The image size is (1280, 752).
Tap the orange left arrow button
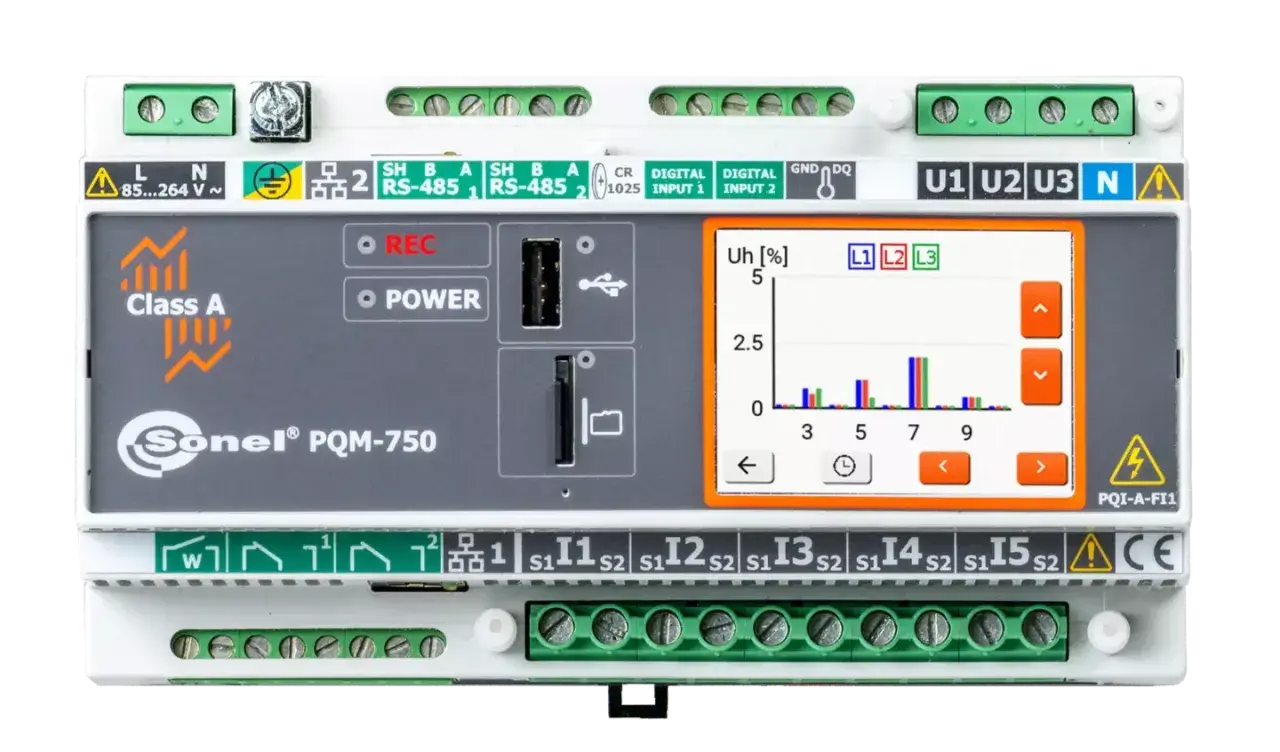944,467
